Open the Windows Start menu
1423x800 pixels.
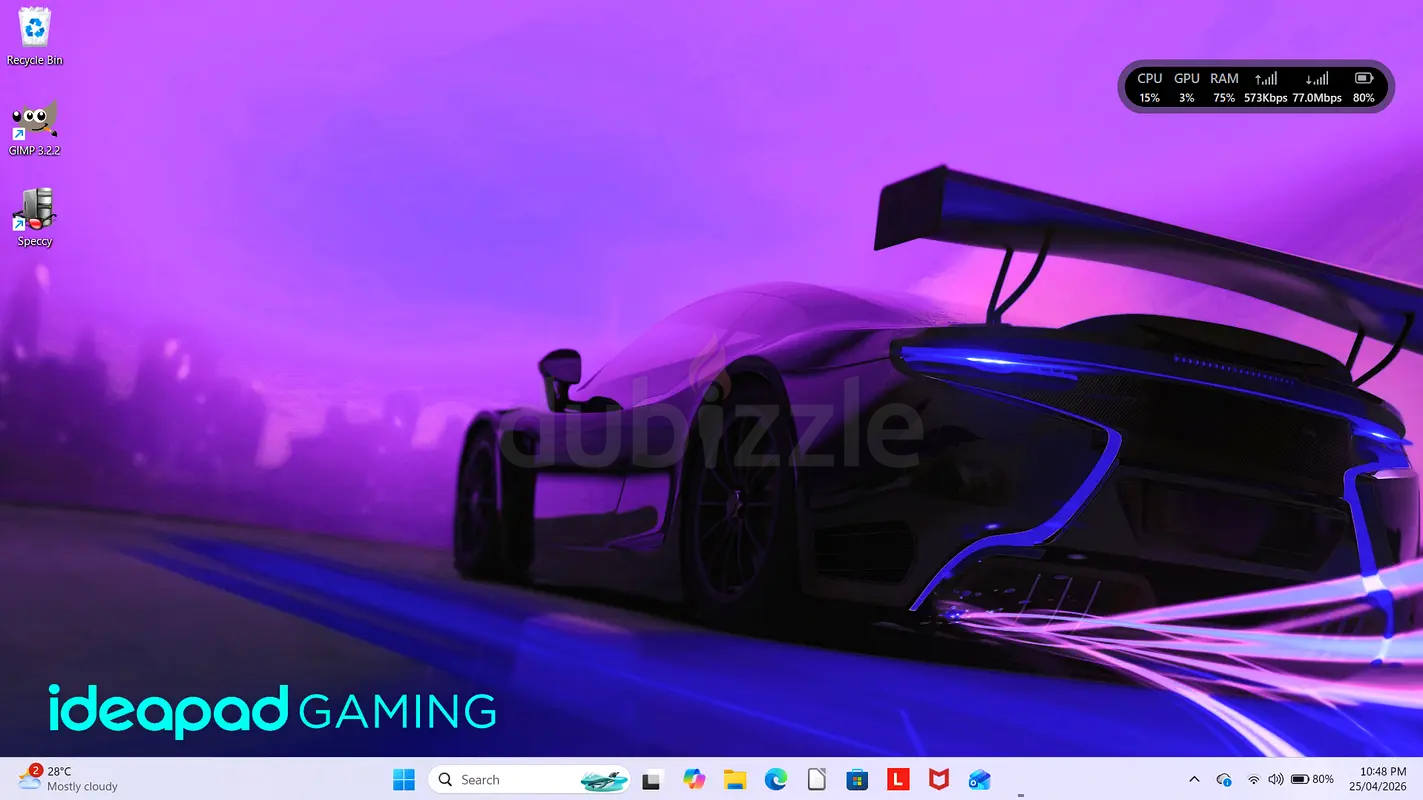tap(404, 780)
